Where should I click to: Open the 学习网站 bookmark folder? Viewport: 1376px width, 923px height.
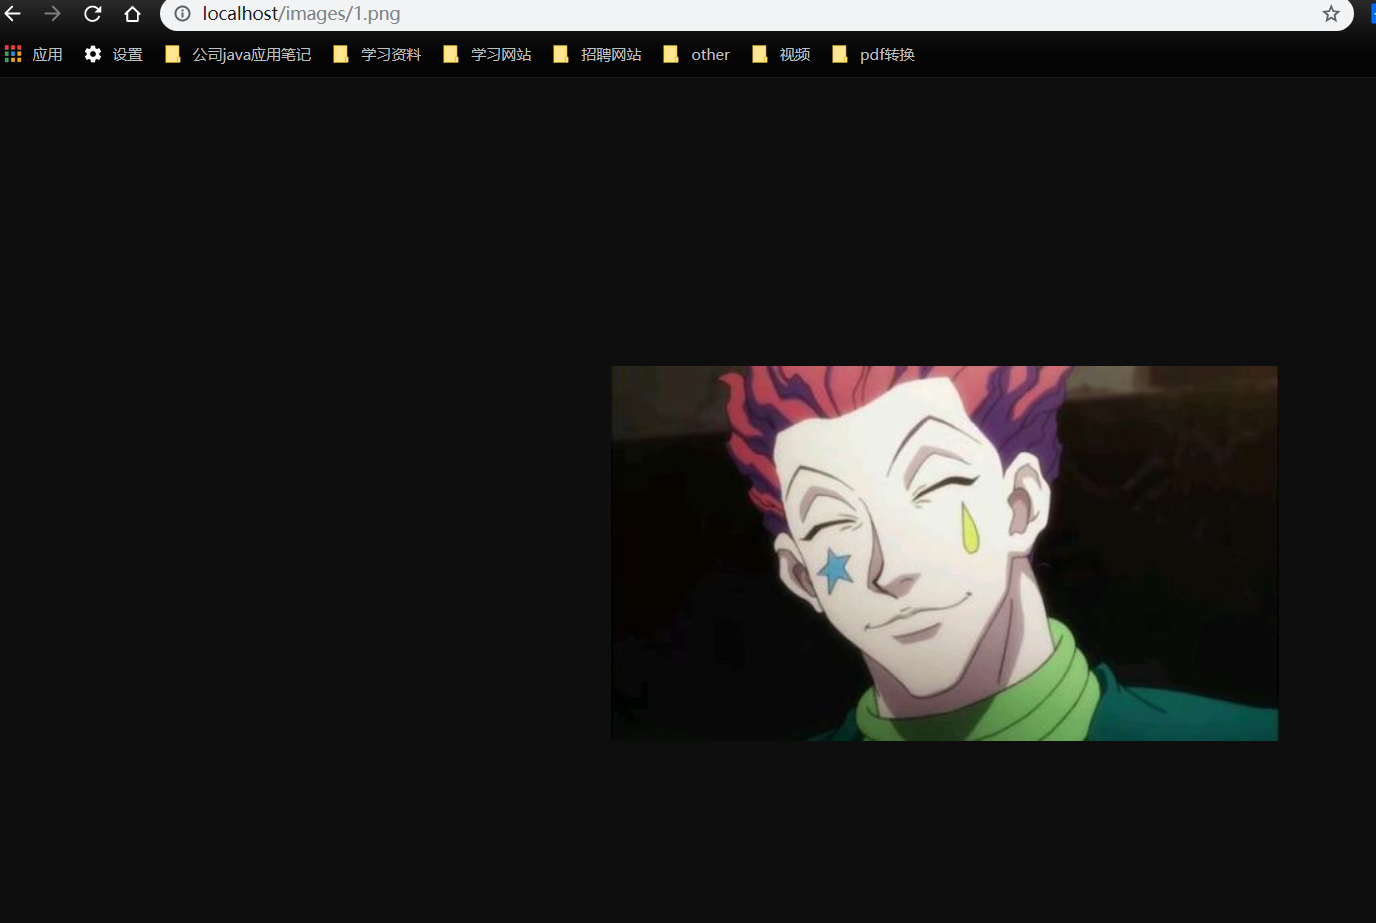point(487,54)
